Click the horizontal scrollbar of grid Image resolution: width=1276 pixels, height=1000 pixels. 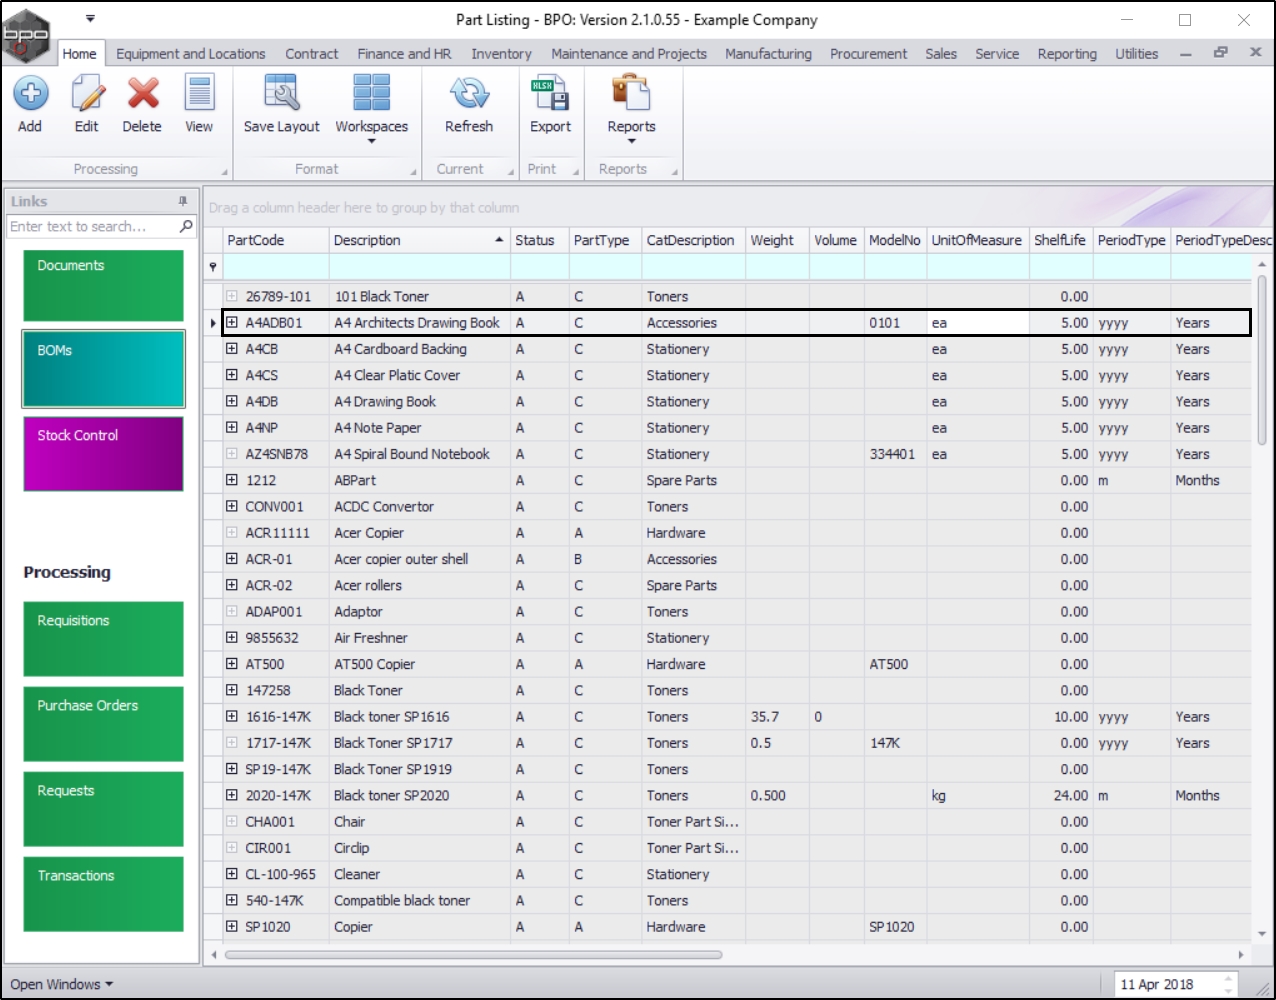coord(473,955)
